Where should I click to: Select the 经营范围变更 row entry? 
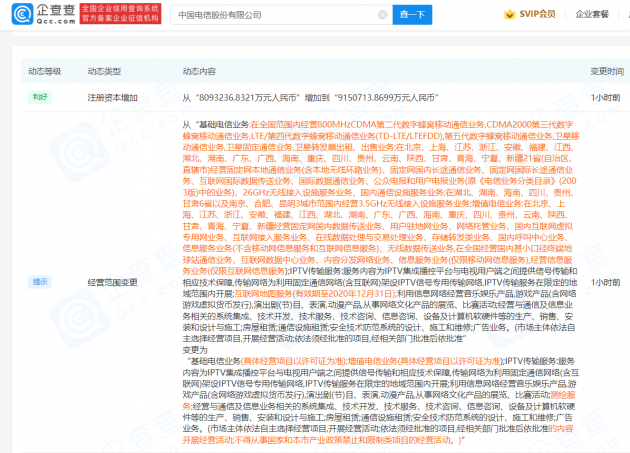[x=112, y=282]
